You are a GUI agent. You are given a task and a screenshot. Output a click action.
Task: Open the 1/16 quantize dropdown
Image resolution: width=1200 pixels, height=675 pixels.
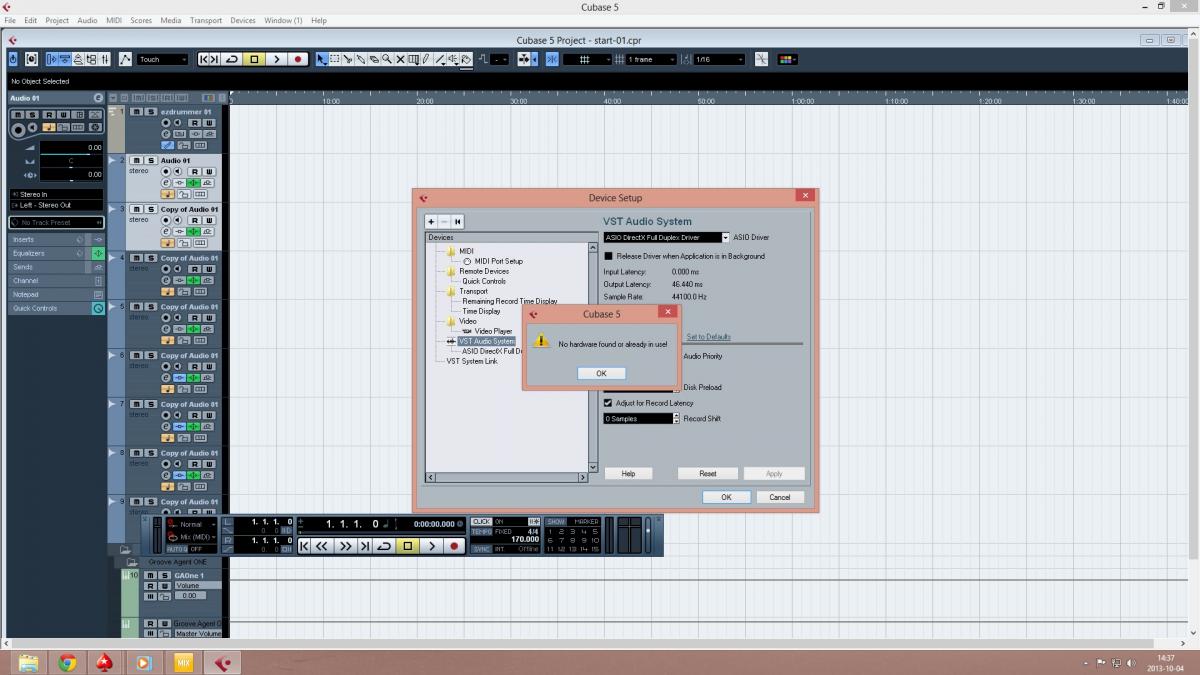719,59
